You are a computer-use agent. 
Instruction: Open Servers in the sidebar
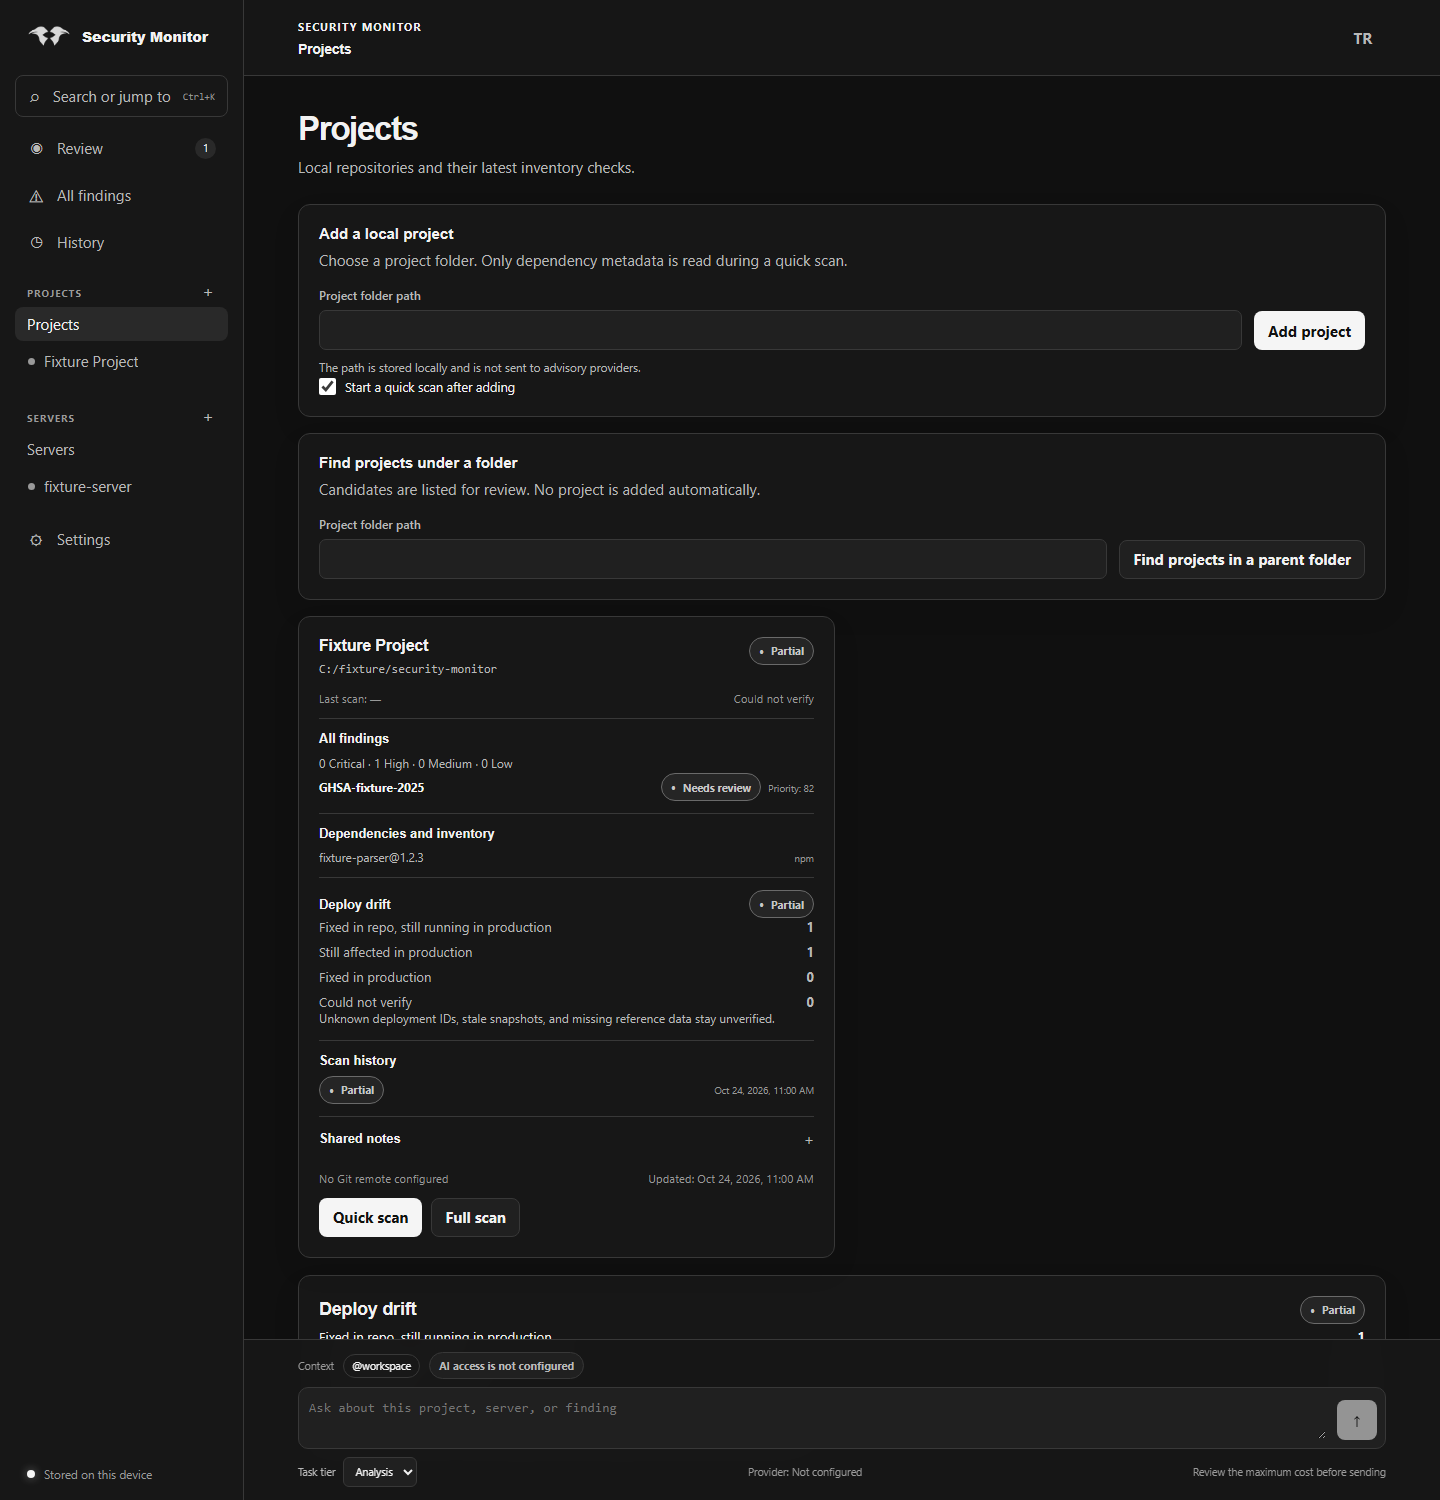tap(121, 450)
